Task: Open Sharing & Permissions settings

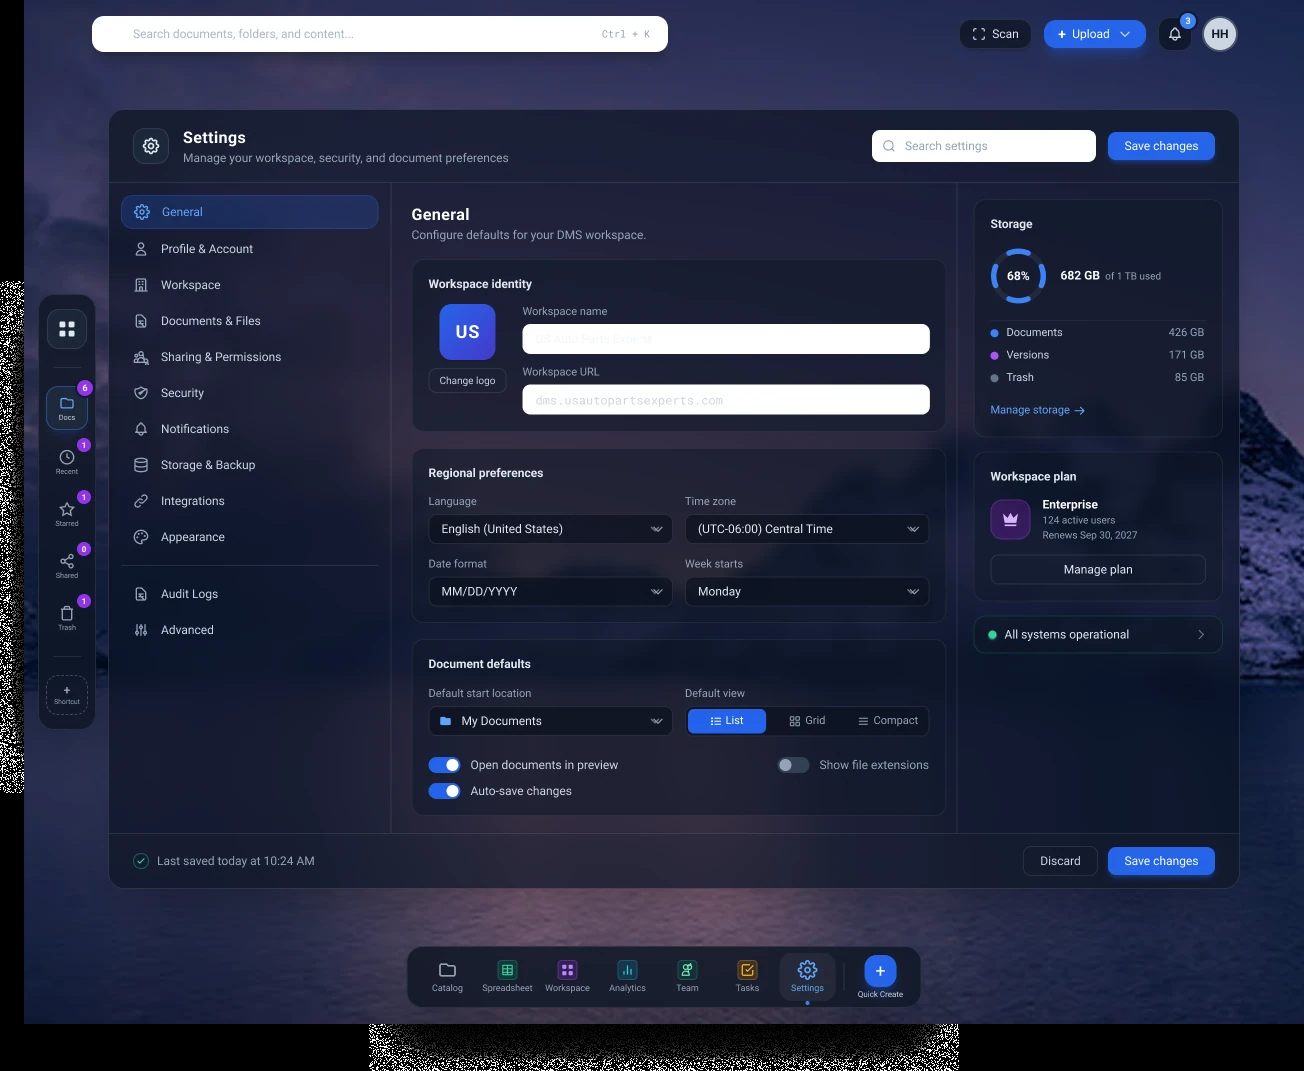Action: coord(249,357)
